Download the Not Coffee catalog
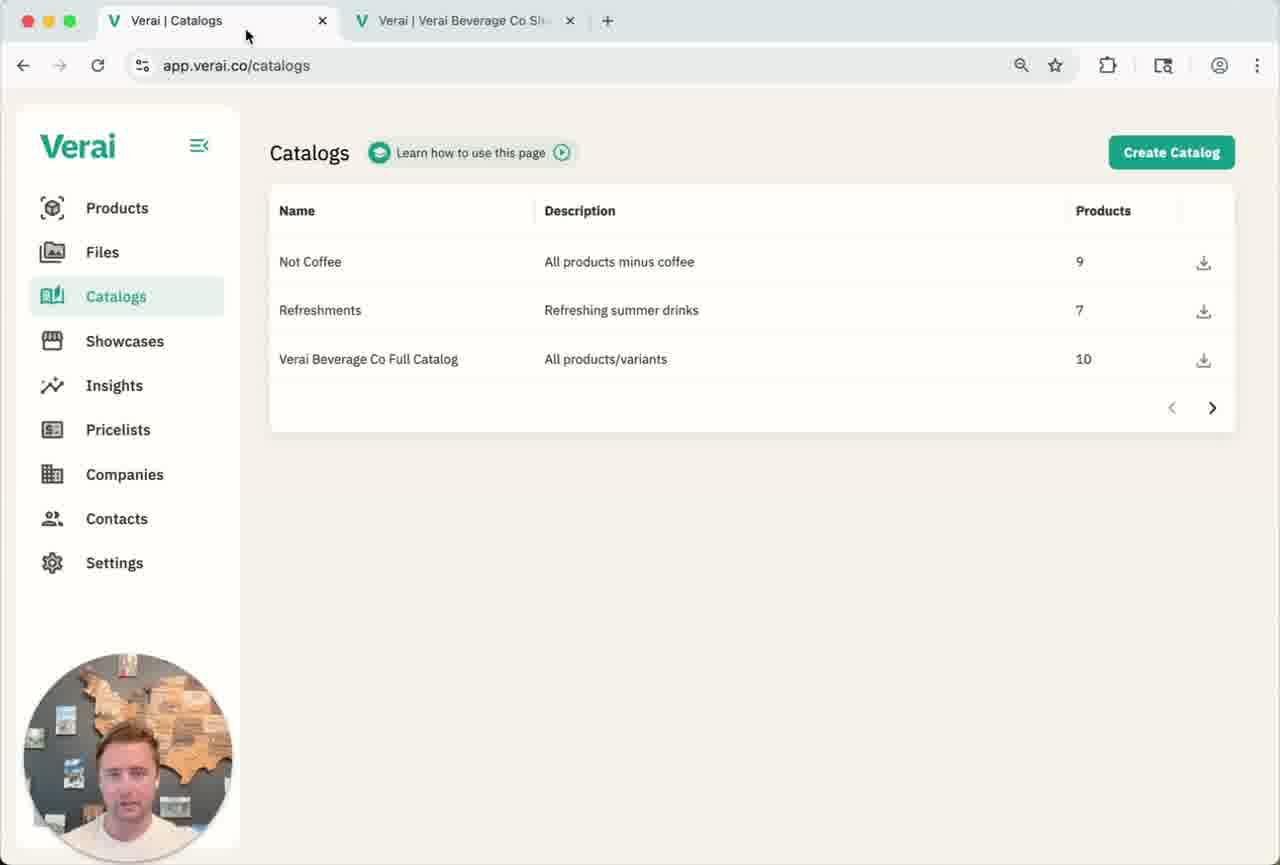The width and height of the screenshot is (1280, 865). 1204,263
